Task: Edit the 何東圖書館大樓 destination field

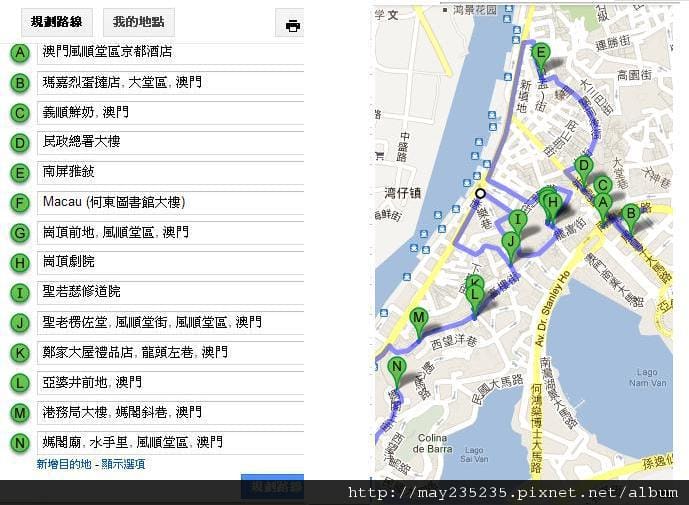Action: tap(170, 203)
